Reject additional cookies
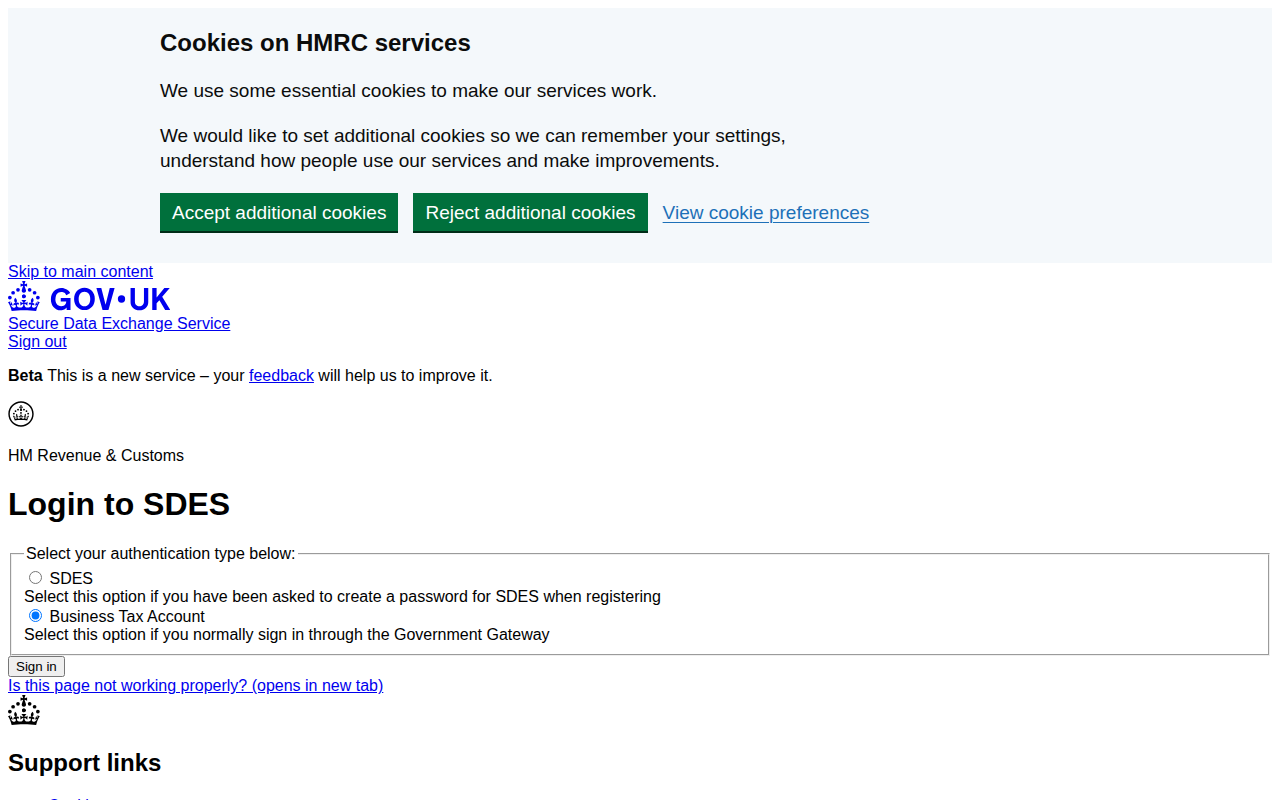The image size is (1280, 800). [x=530, y=212]
